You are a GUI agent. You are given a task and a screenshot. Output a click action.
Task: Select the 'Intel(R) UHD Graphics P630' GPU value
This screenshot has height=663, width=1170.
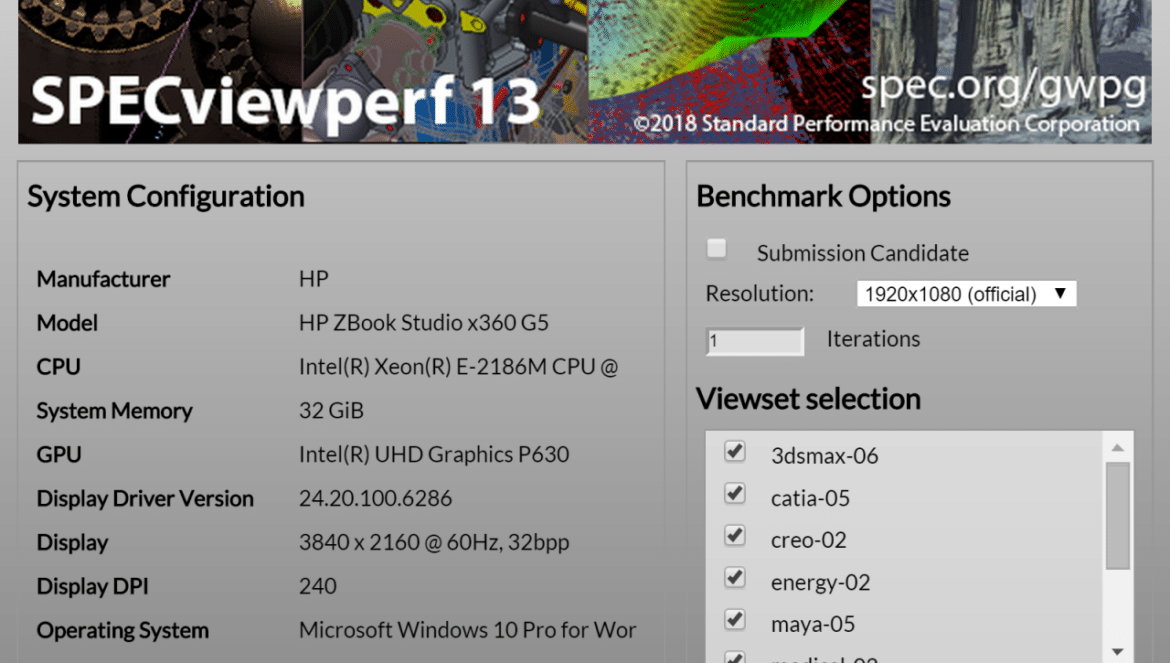[x=434, y=455]
